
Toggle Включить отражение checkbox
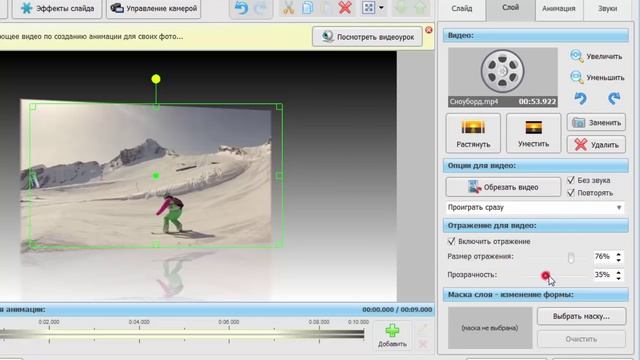coord(451,241)
